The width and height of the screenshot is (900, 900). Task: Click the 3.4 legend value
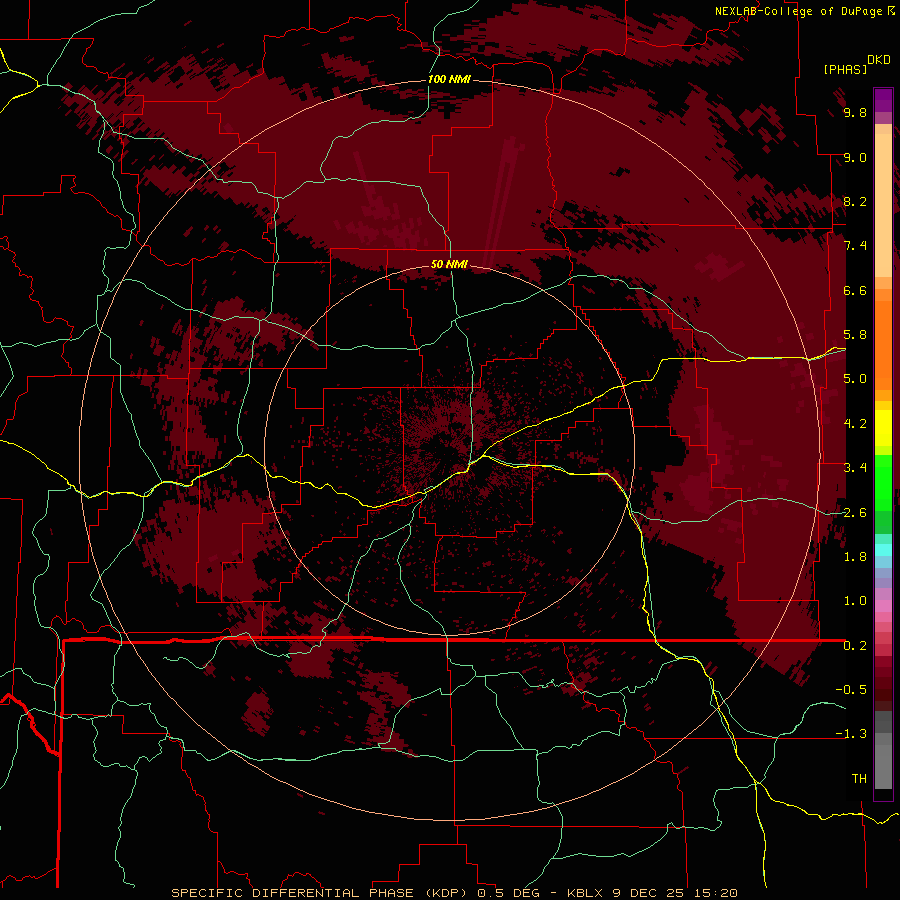(855, 468)
